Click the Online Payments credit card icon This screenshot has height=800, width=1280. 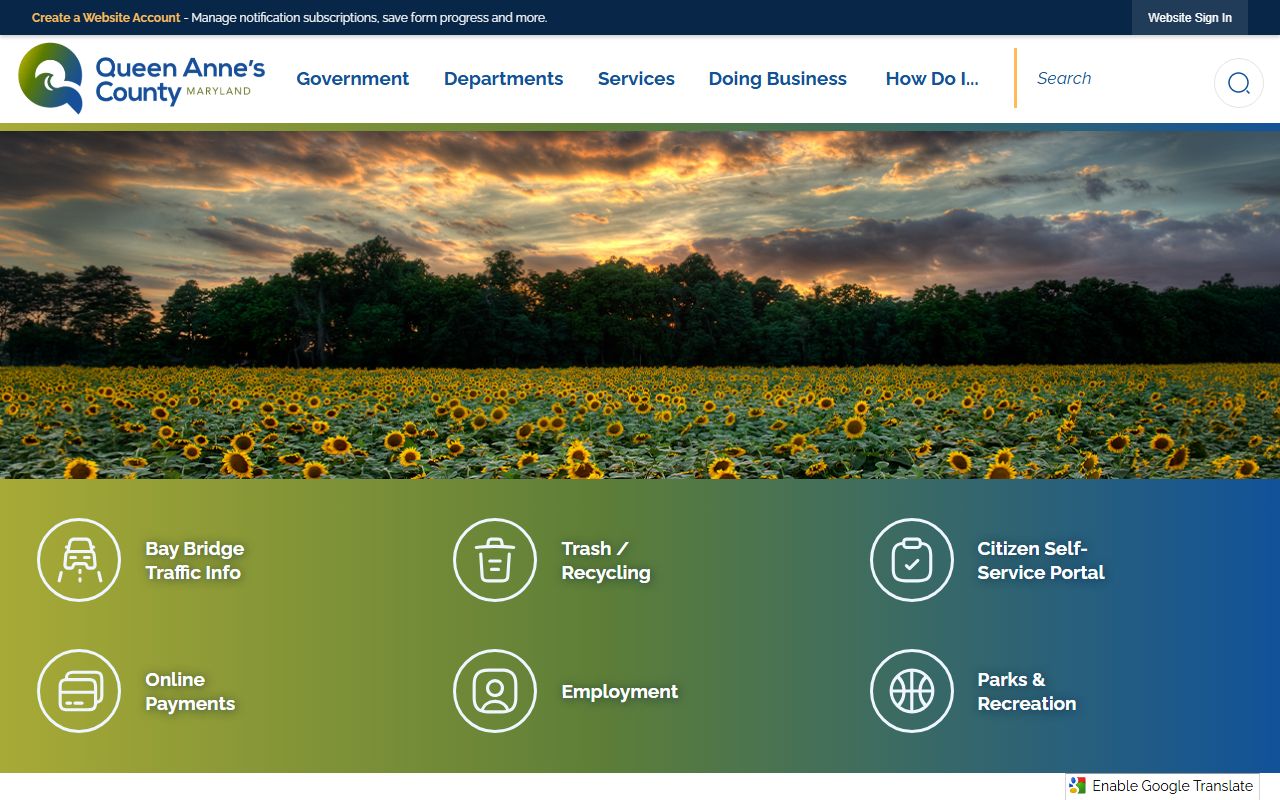pos(79,691)
